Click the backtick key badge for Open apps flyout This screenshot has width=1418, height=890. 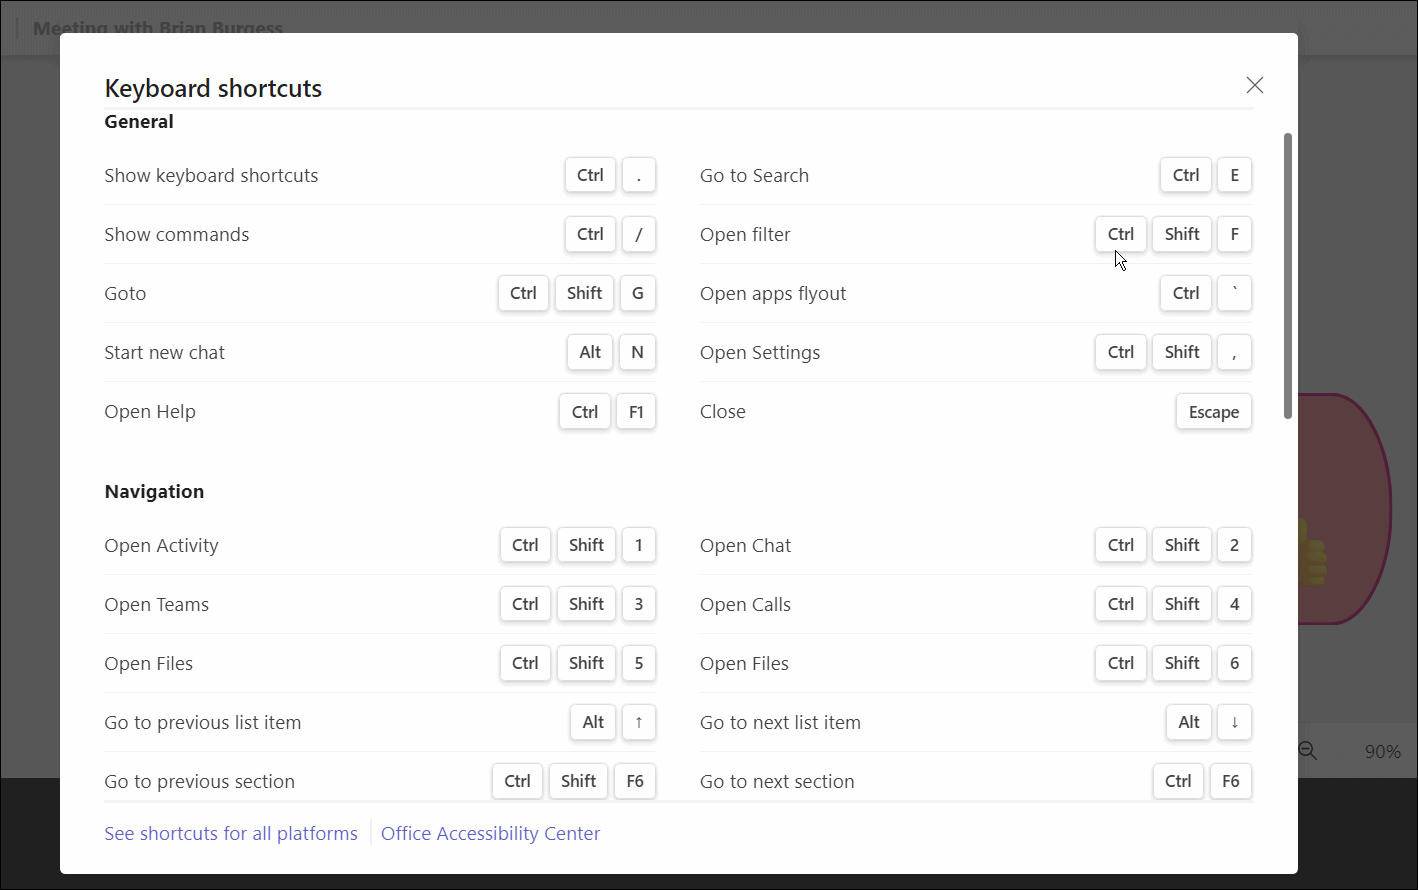click(1234, 293)
